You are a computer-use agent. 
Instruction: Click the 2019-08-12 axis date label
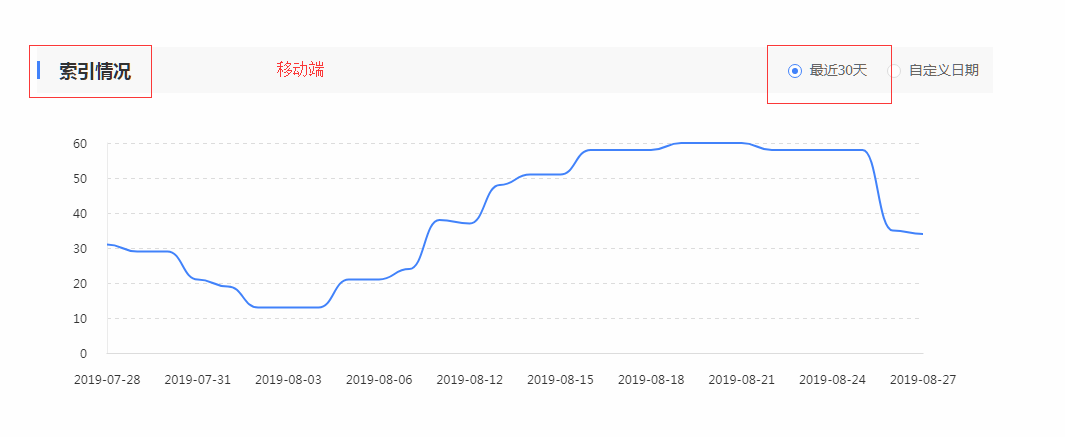470,380
